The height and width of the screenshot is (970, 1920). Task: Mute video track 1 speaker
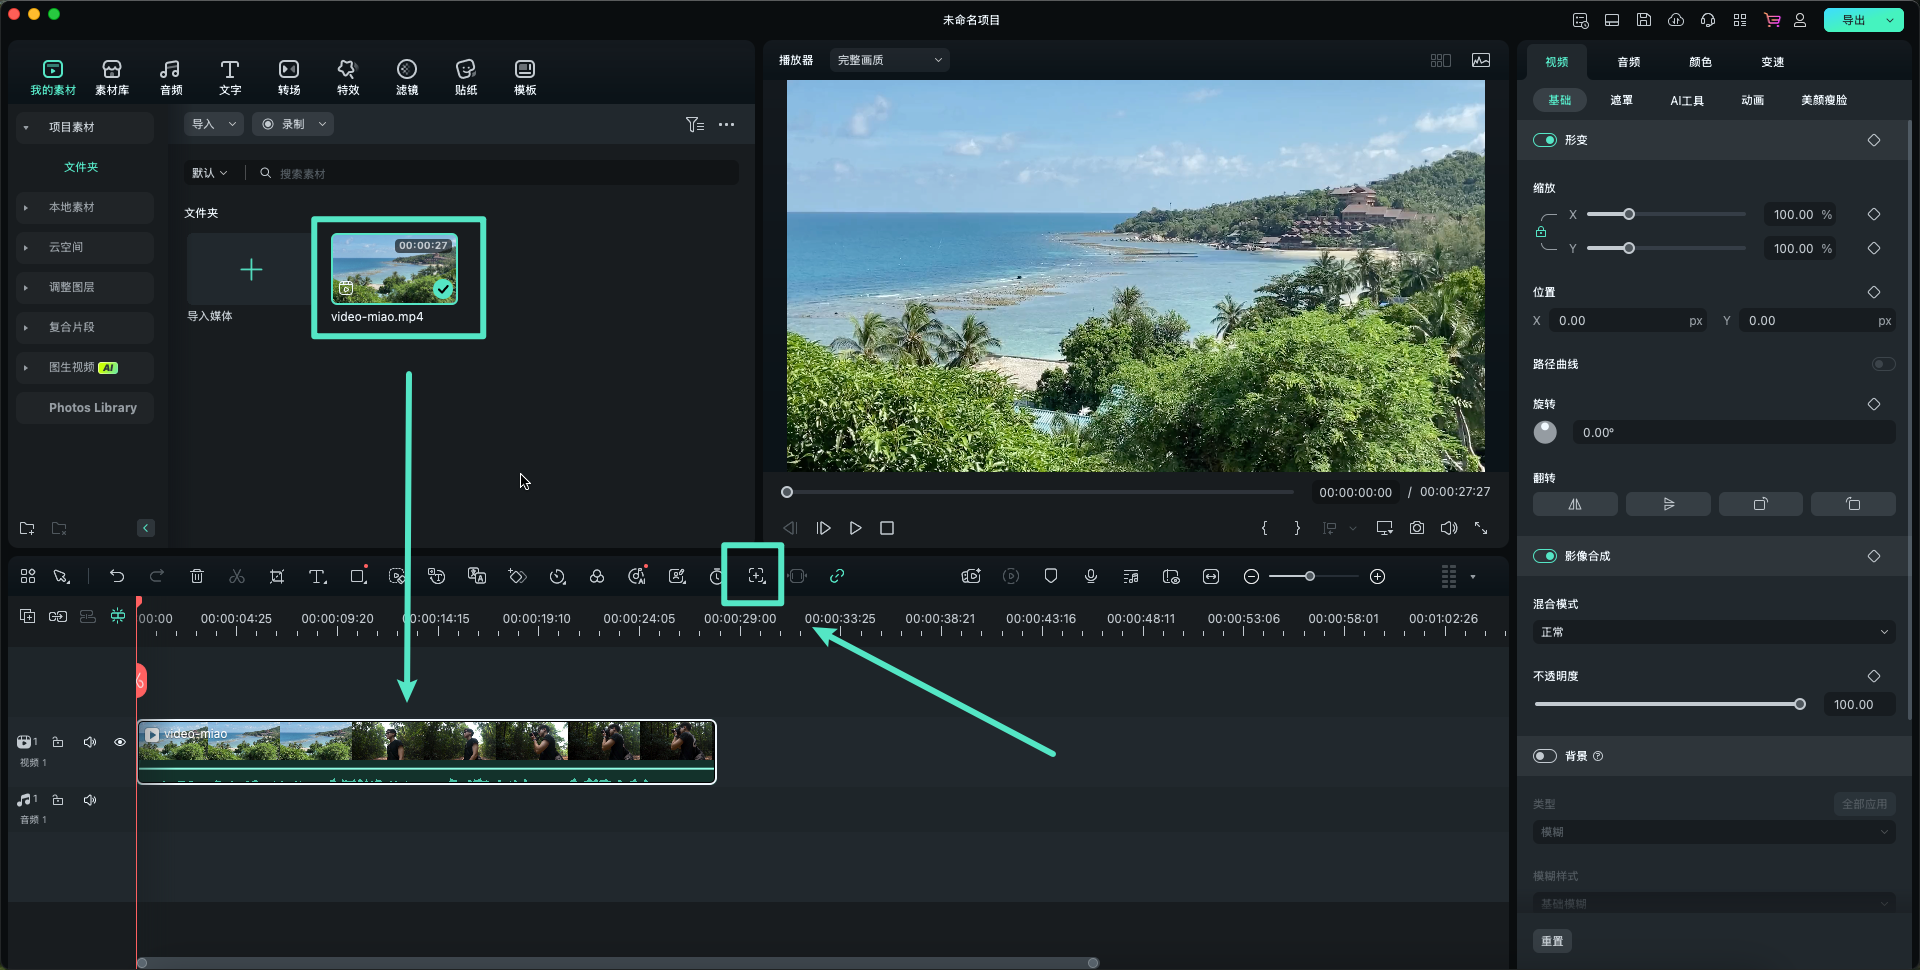tap(90, 742)
